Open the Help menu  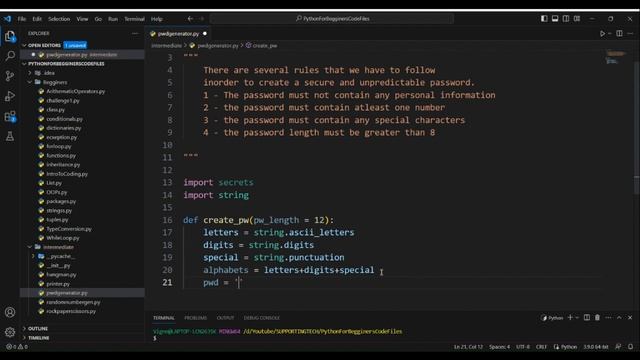coord(157,19)
